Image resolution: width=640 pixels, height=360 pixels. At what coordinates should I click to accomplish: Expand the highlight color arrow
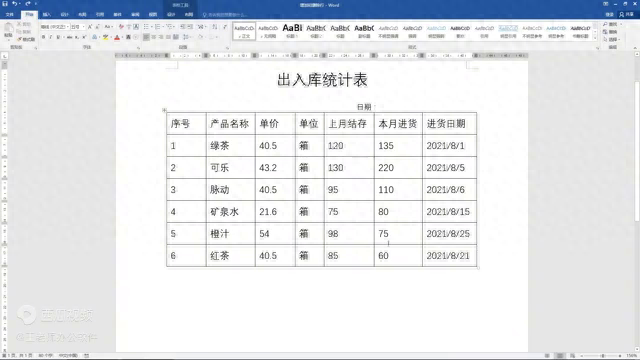point(111,37)
